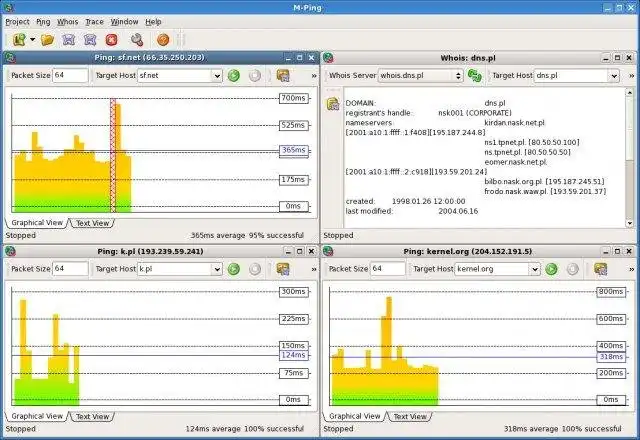The image size is (640, 440).
Task: Switch to Text View in kernel.org window
Action: pyautogui.click(x=410, y=417)
